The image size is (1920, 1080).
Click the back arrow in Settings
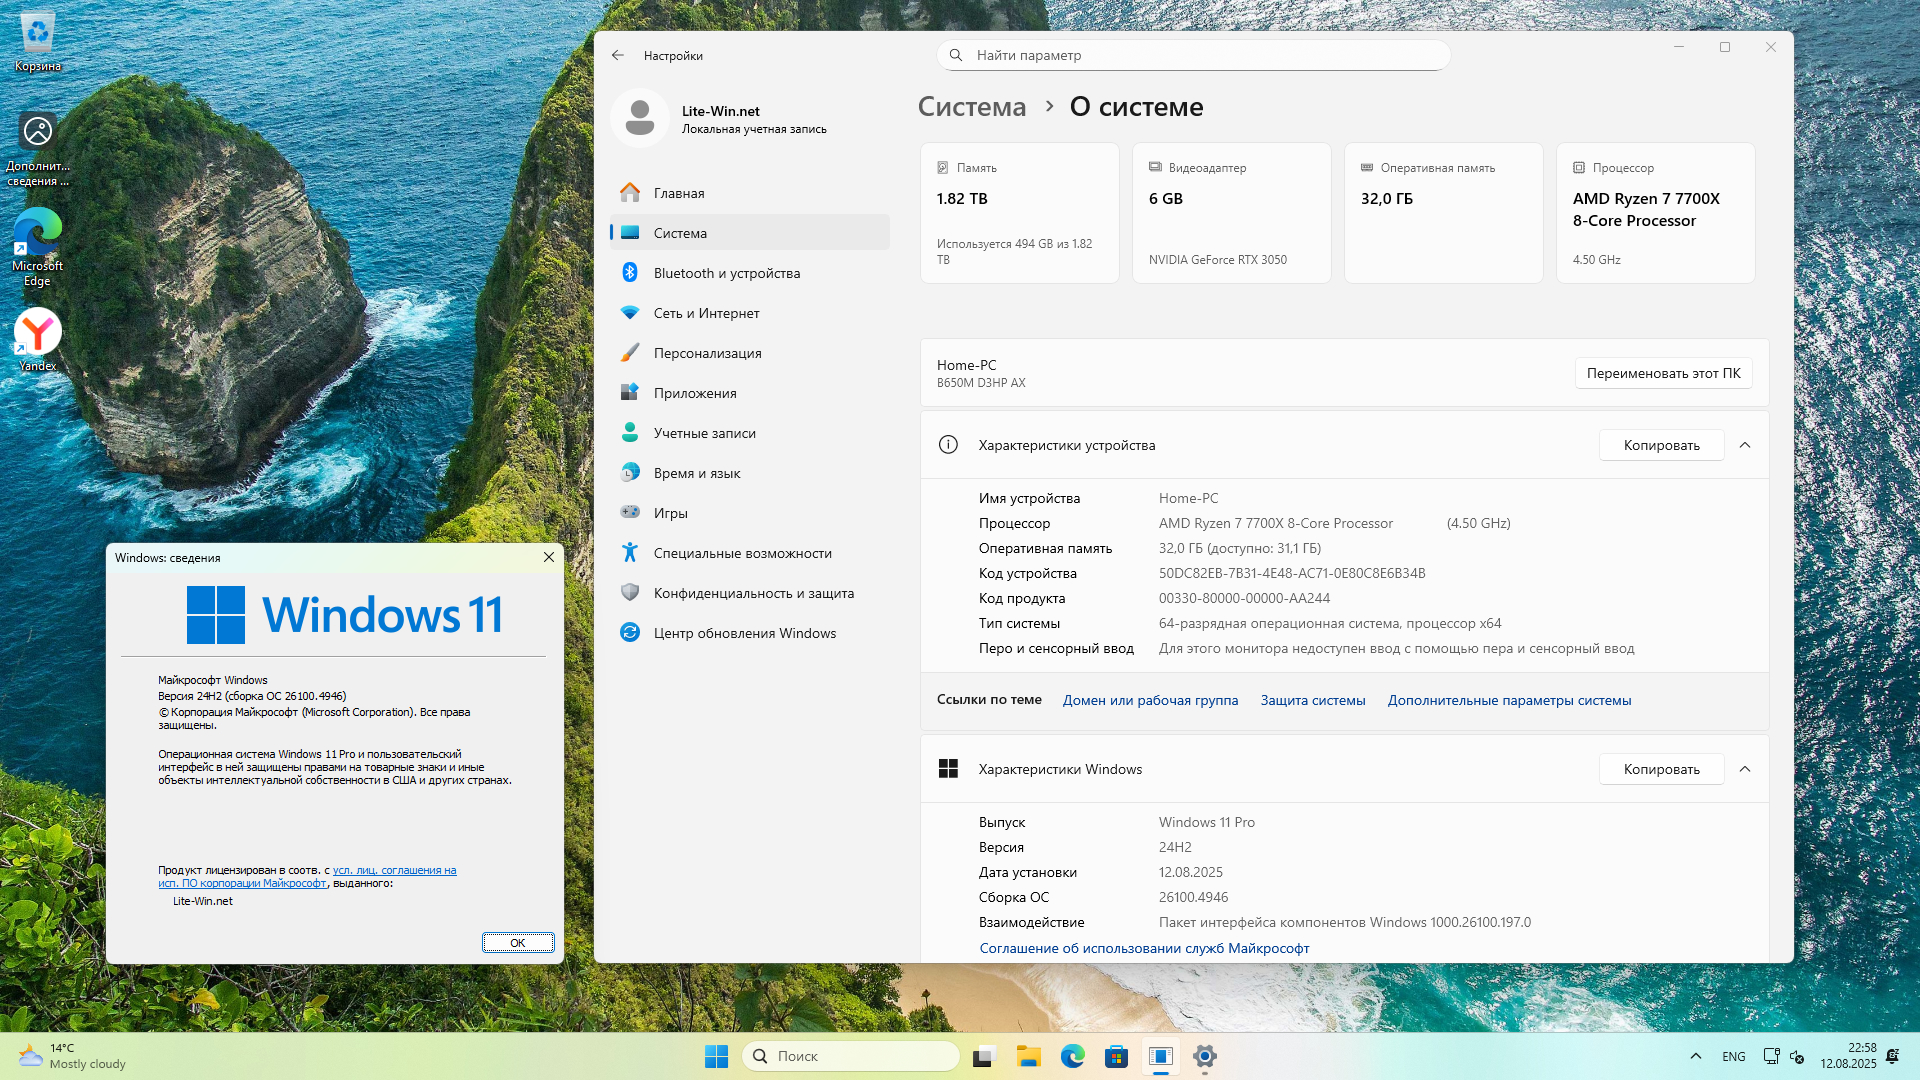click(618, 56)
